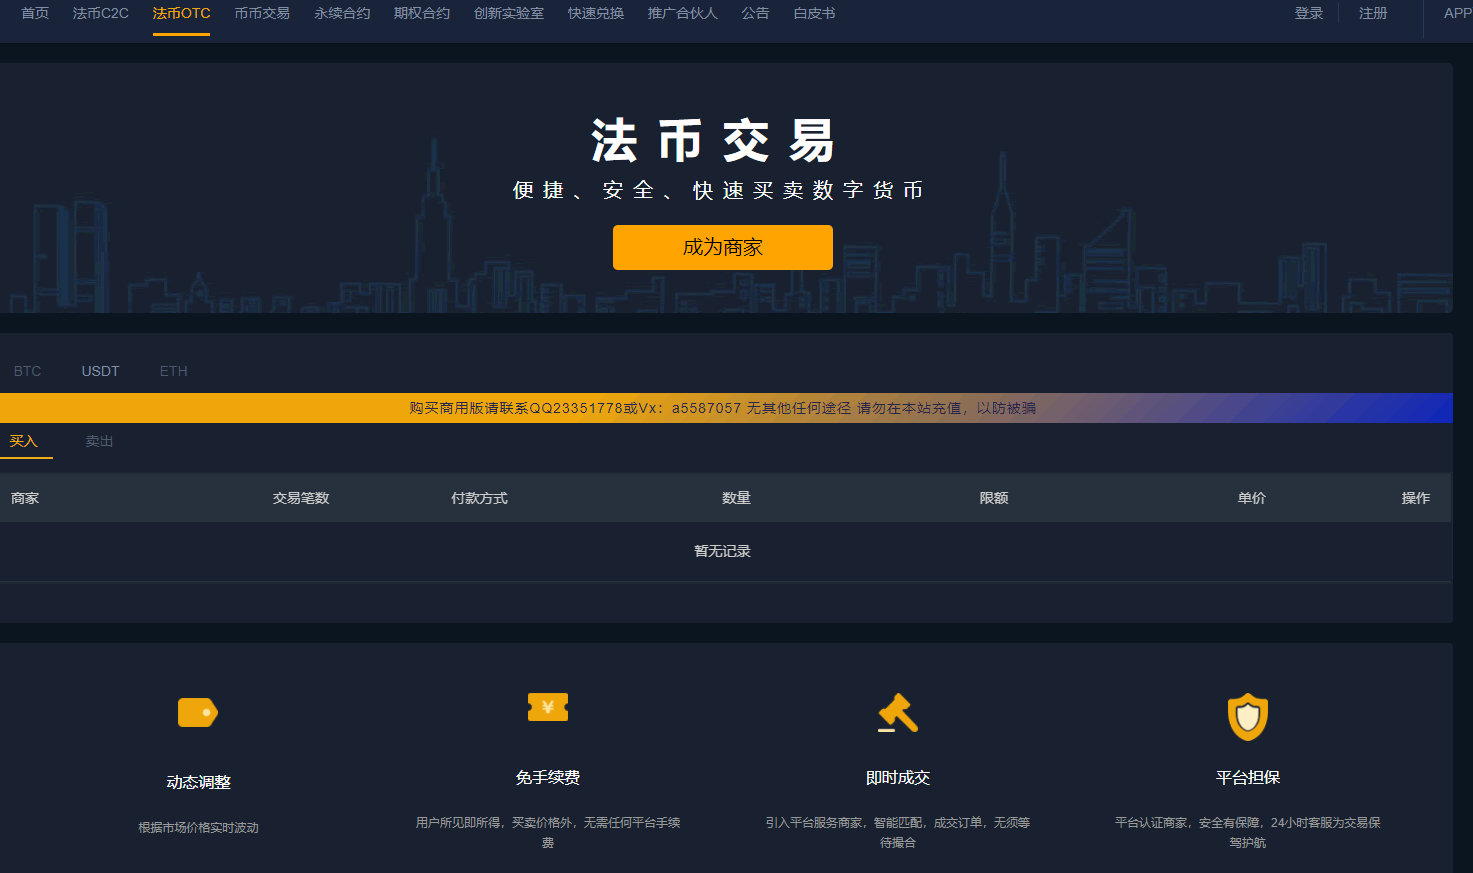This screenshot has width=1473, height=873.
Task: Navigate to 快速兑换
Action: (596, 14)
